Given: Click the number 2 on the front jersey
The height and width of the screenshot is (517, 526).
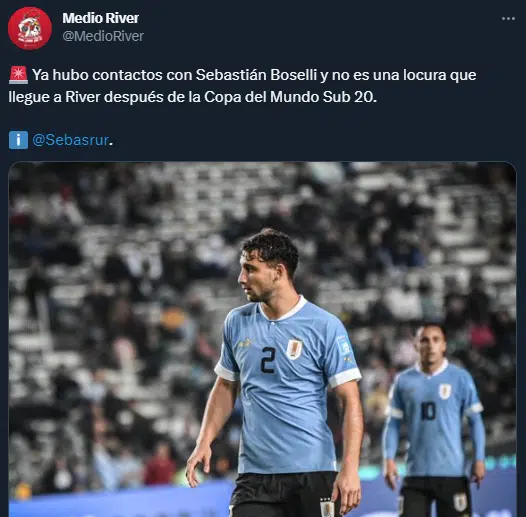Looking at the screenshot, I should (x=268, y=360).
